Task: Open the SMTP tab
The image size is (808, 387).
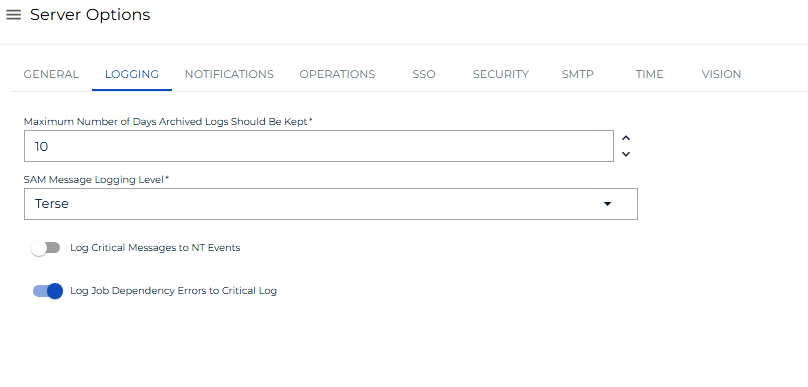Action: [x=578, y=74]
